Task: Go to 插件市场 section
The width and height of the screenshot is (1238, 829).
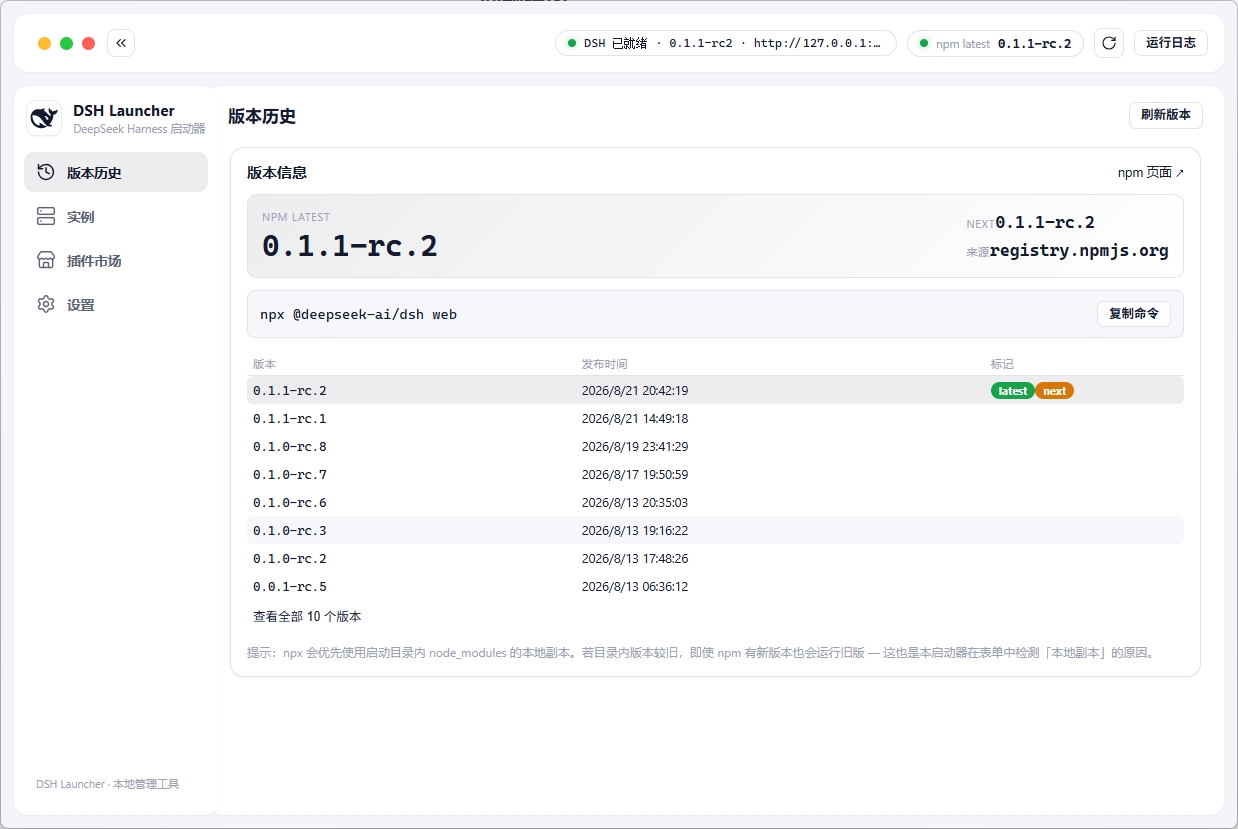Action: (x=116, y=260)
